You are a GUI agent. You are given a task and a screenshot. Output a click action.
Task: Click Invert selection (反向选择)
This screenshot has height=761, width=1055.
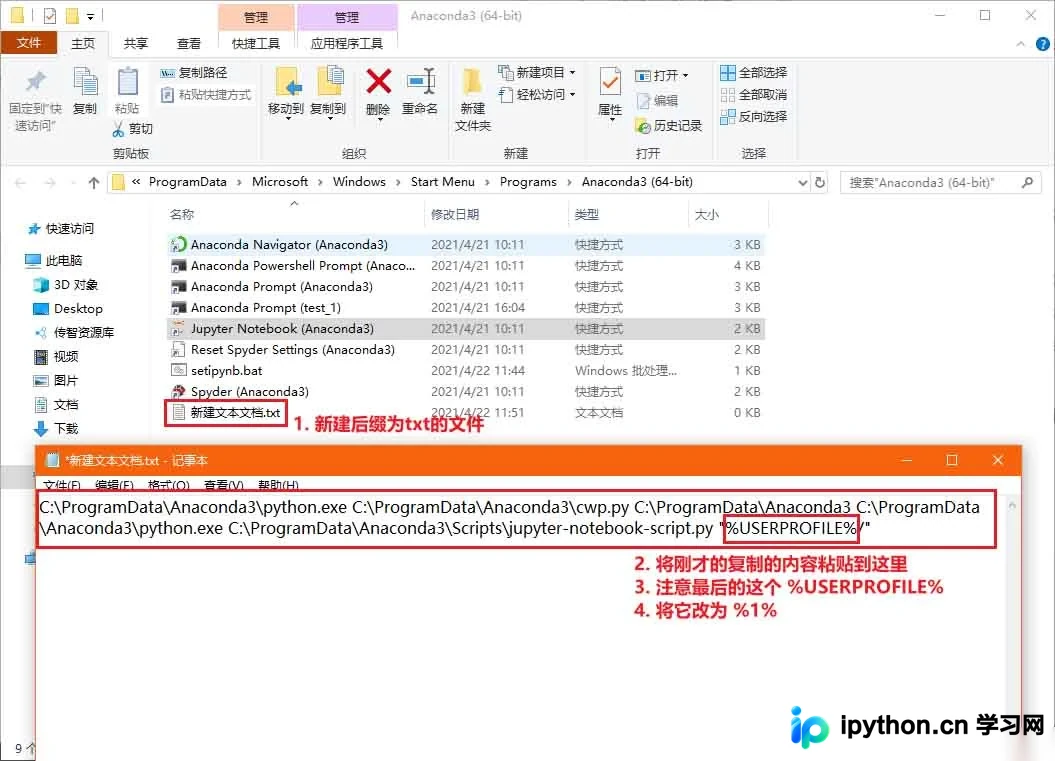tap(754, 116)
